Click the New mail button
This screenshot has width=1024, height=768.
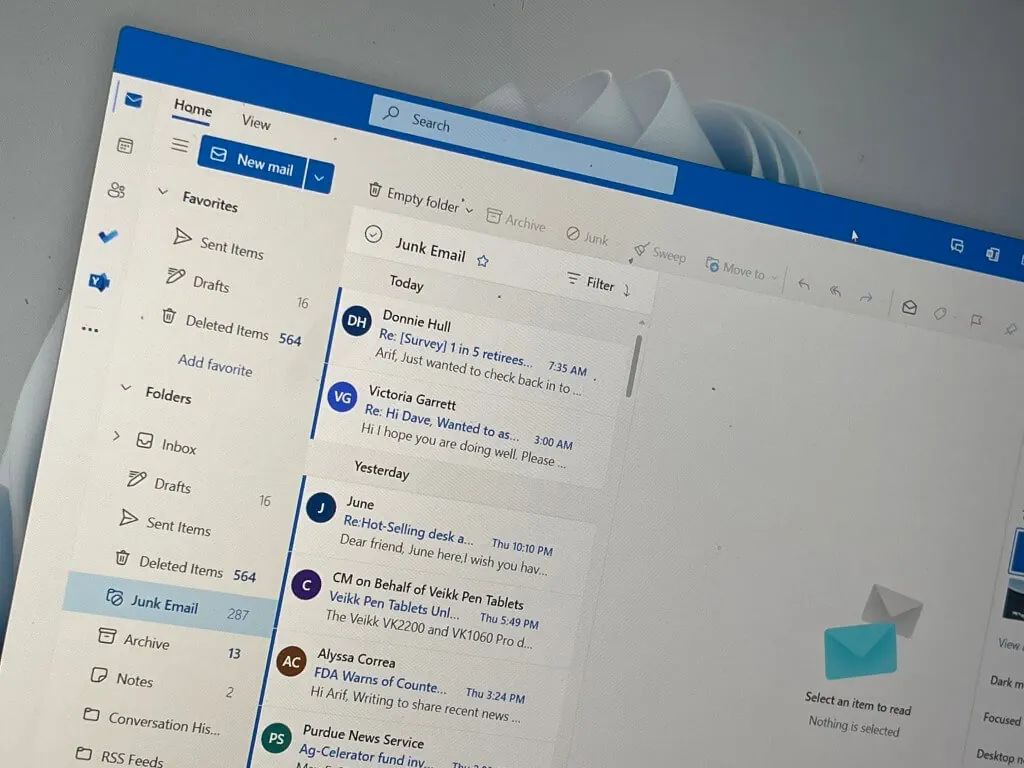[x=253, y=160]
